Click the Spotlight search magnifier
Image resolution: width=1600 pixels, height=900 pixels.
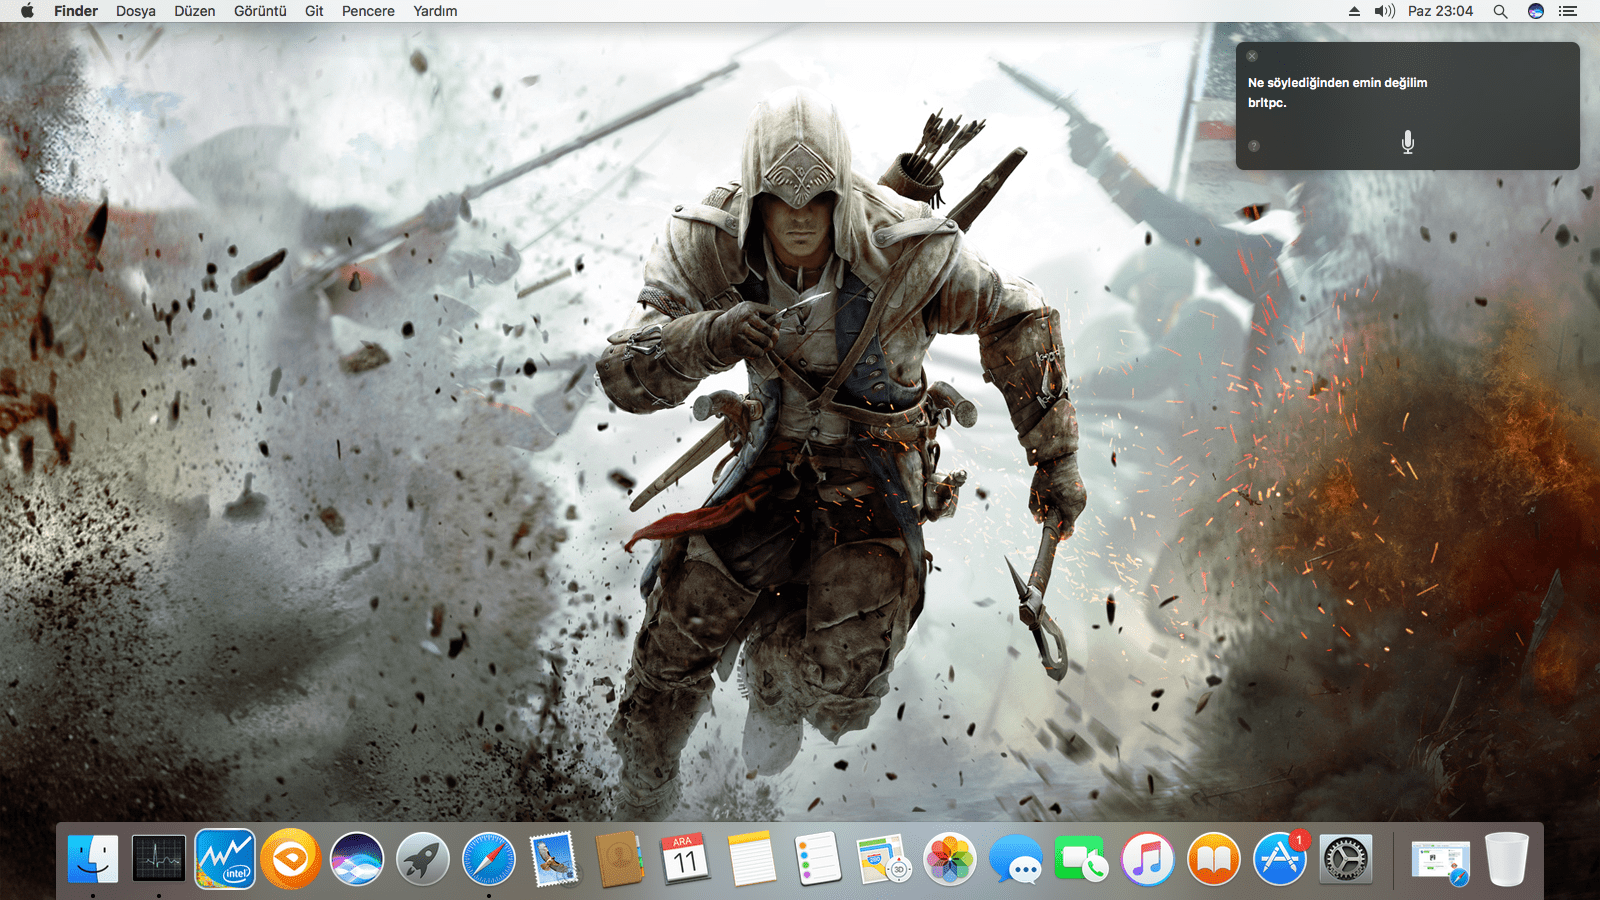(1500, 11)
